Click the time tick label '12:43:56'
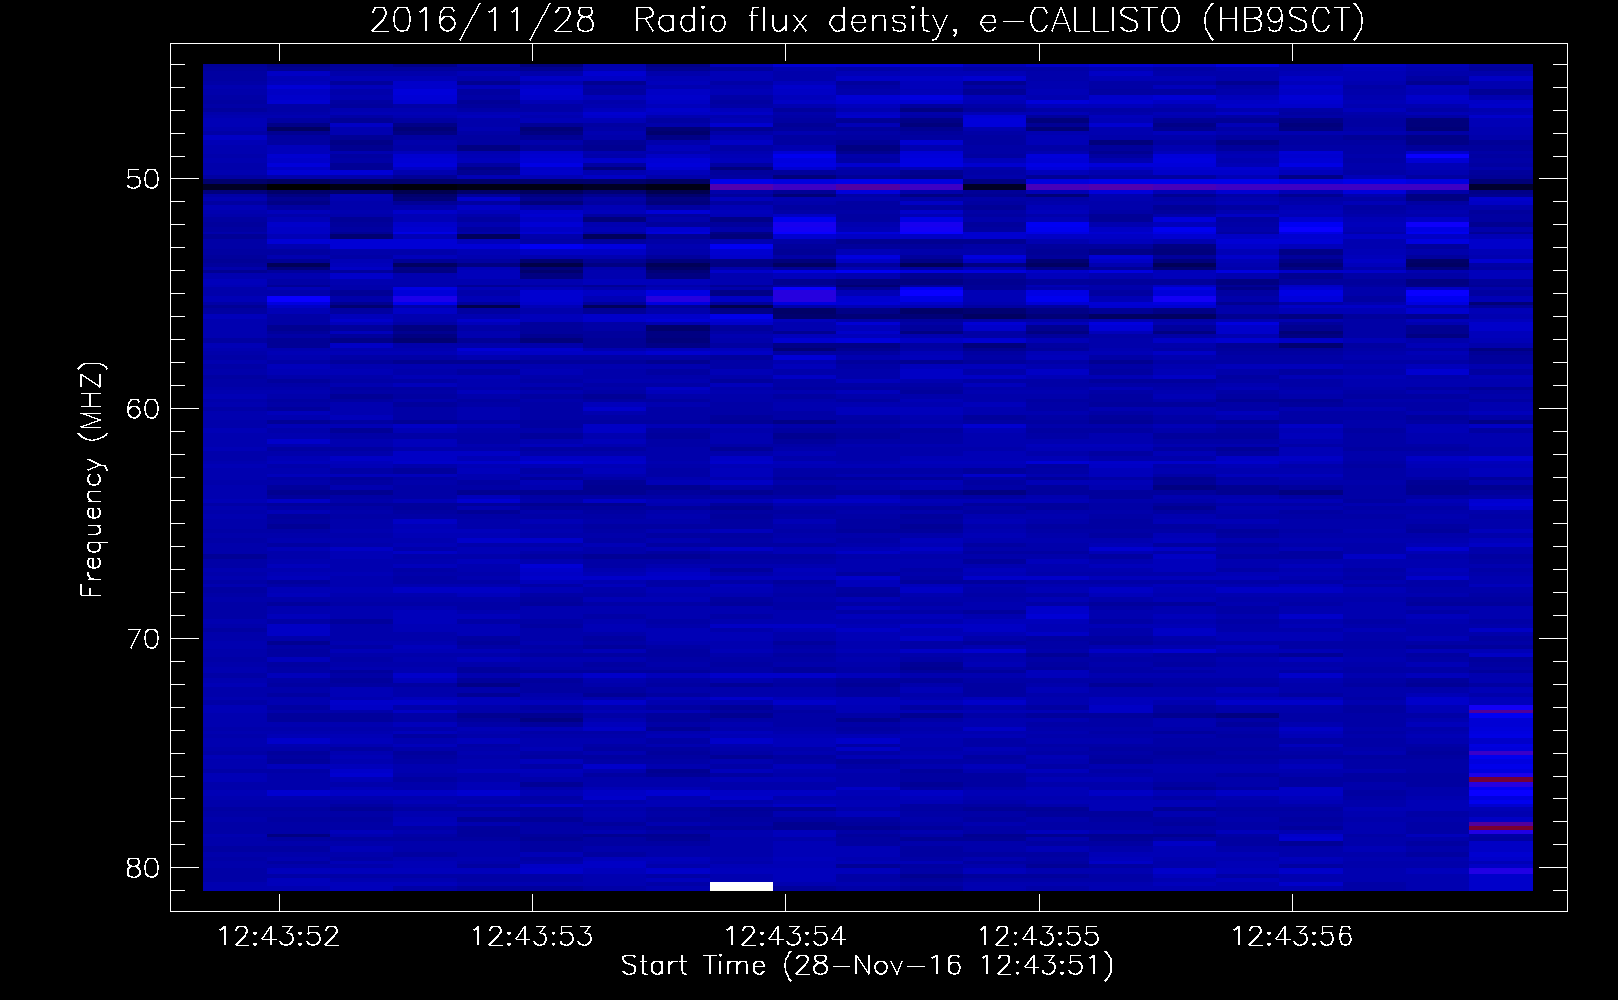 click(x=1292, y=936)
